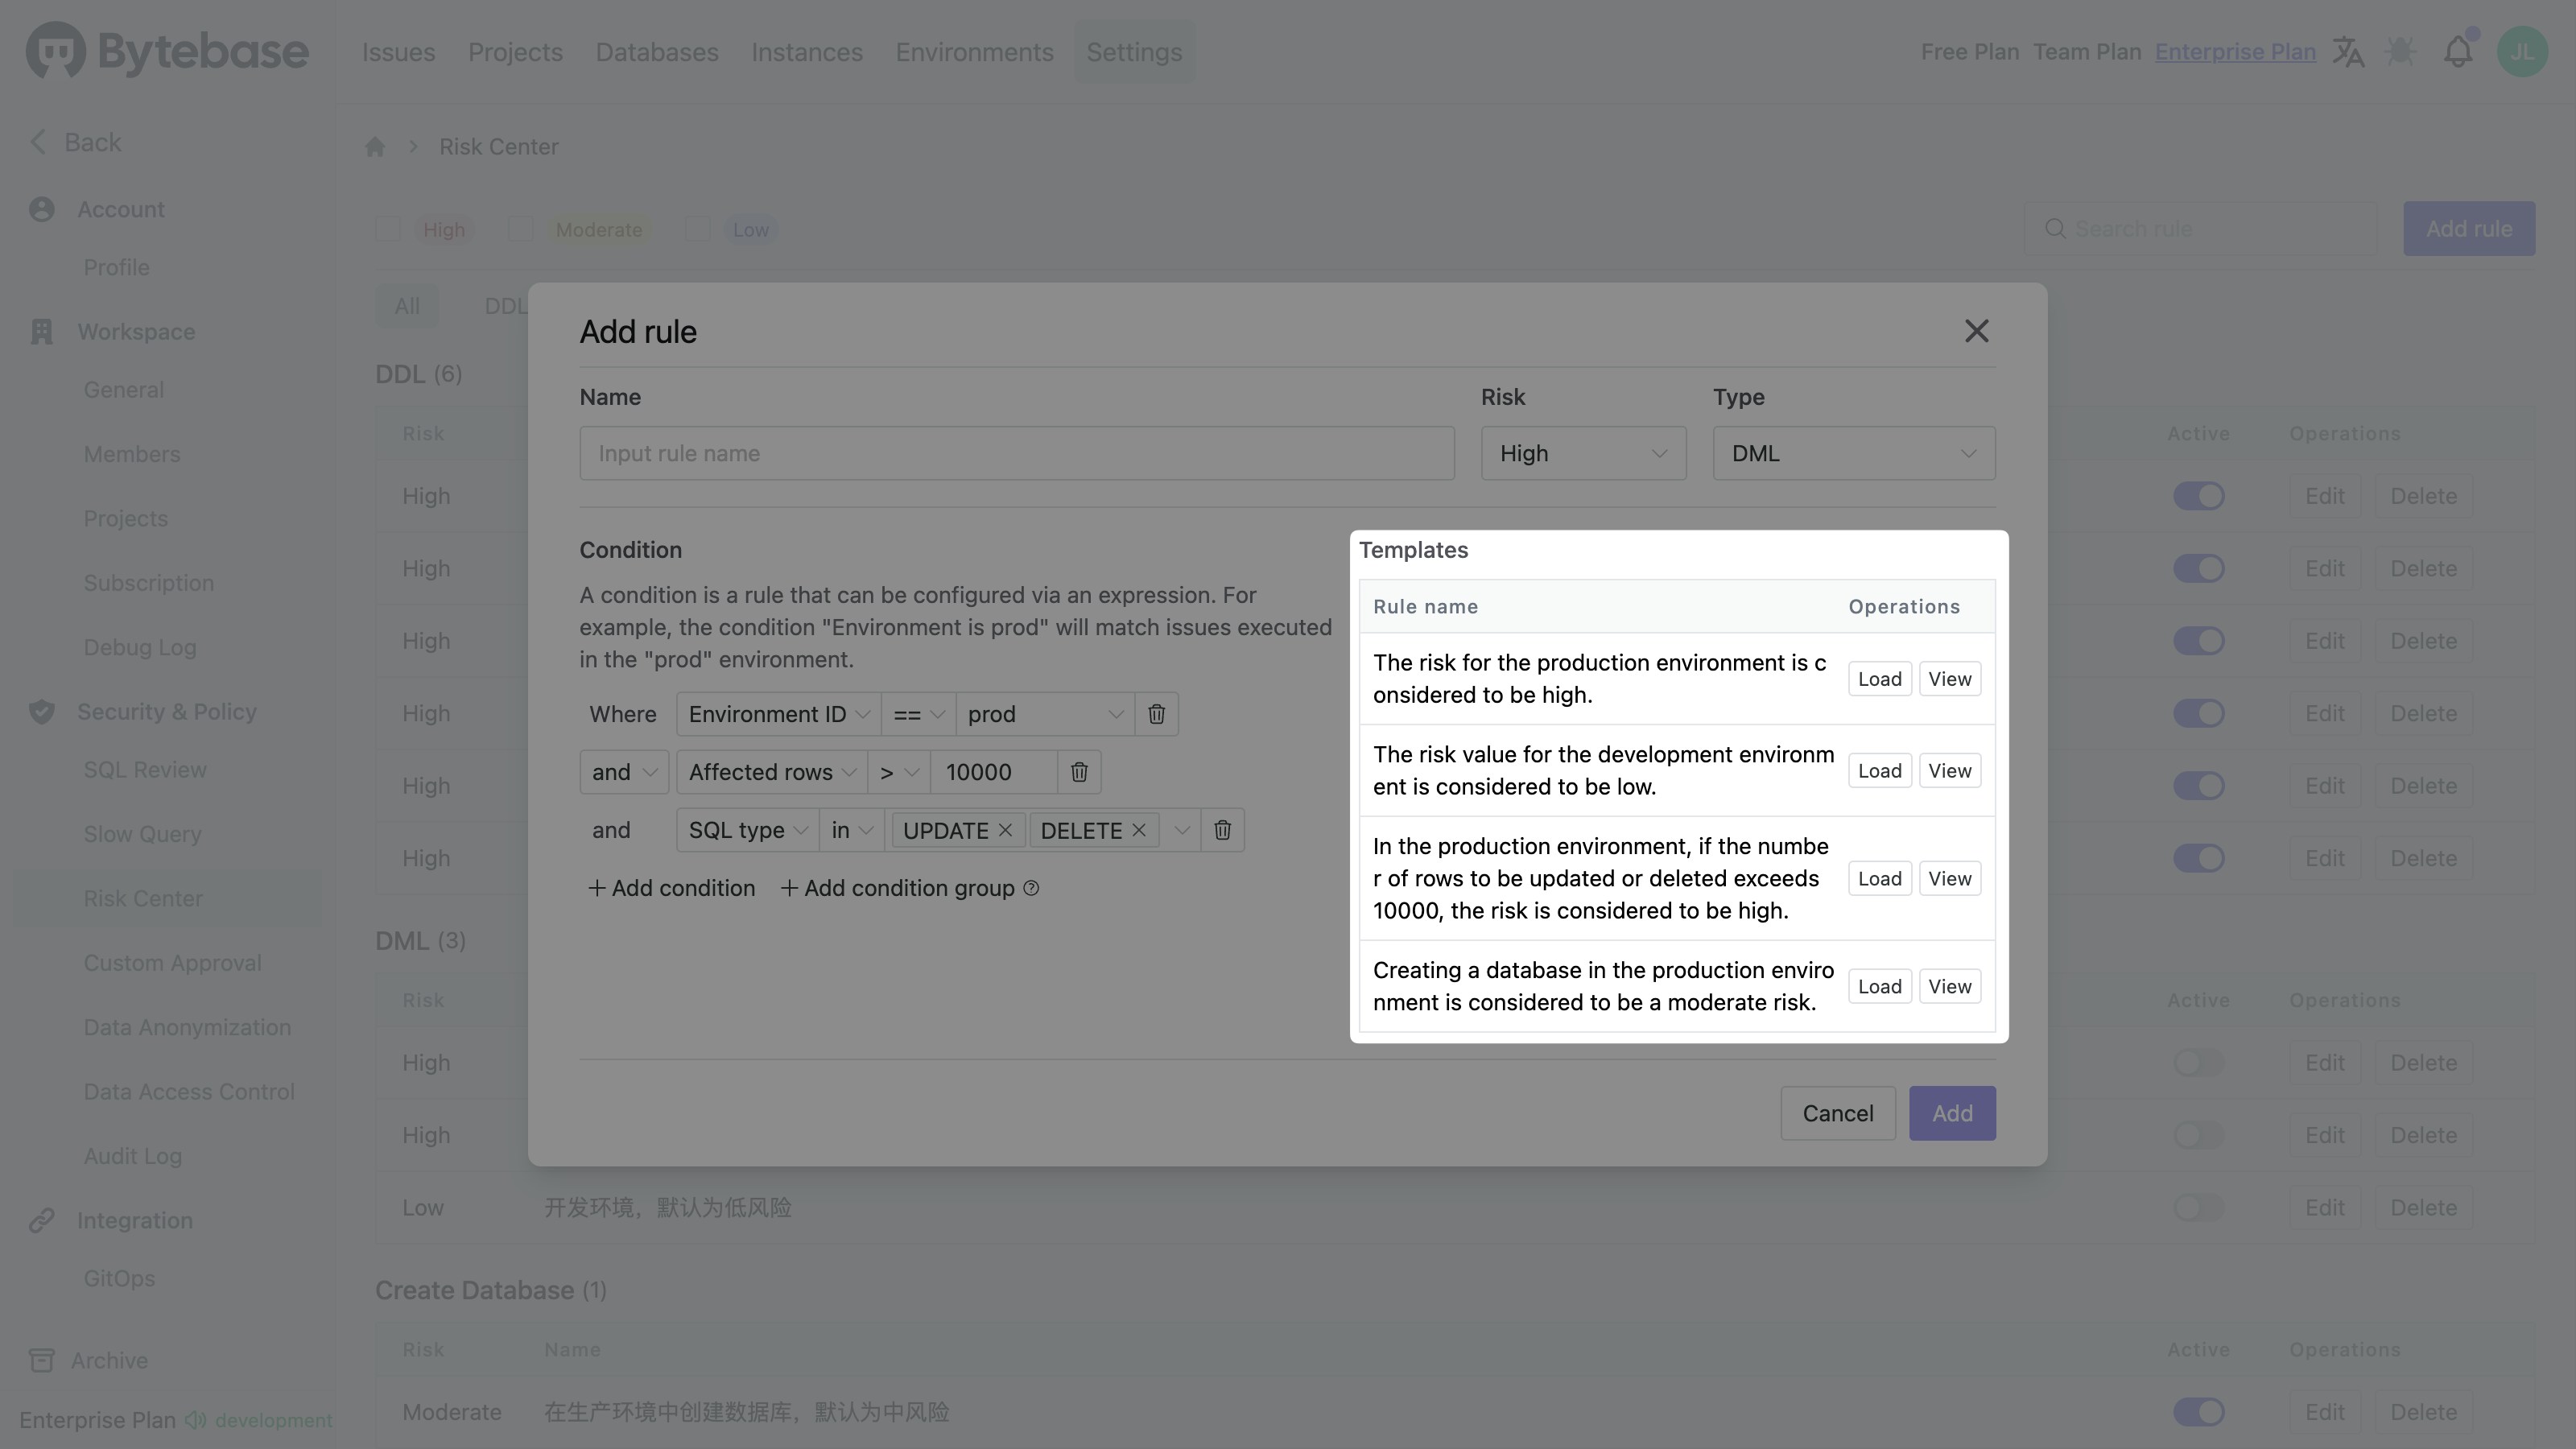The height and width of the screenshot is (1449, 2576).
Task: Click trash icon beside Affected rows condition
Action: click(x=1079, y=772)
